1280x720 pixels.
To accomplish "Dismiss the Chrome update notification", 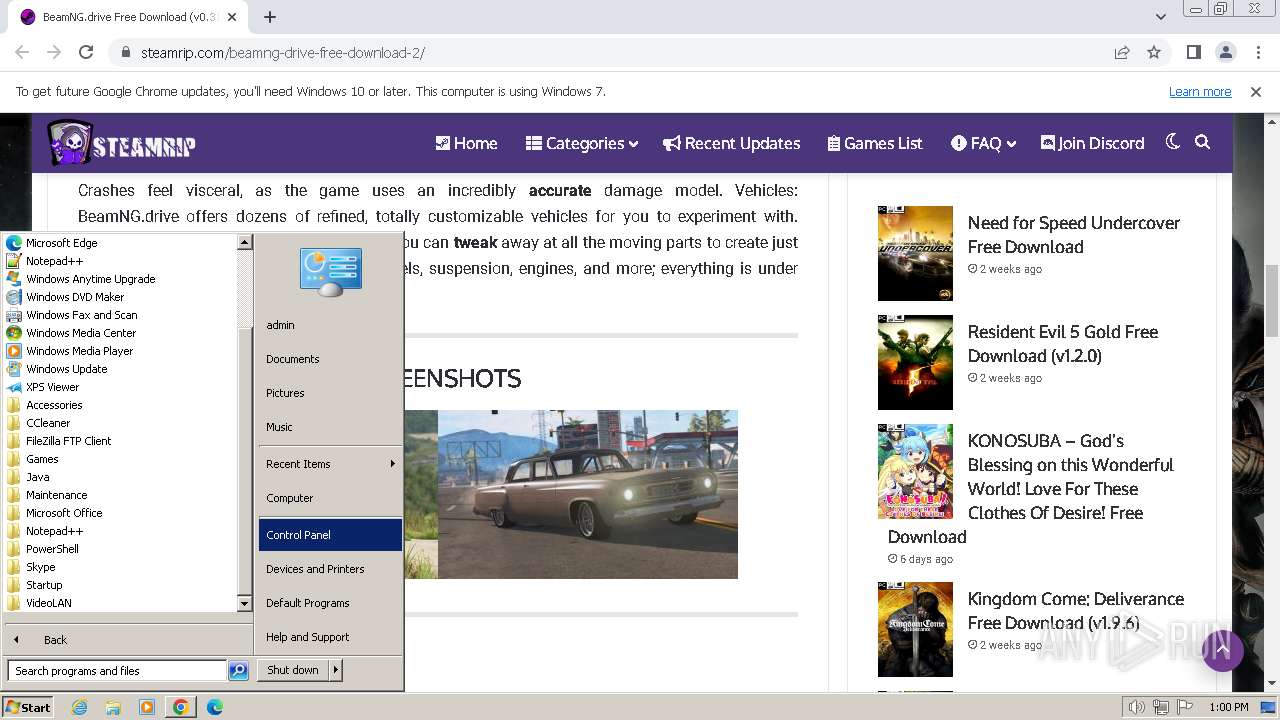I will point(1256,91).
